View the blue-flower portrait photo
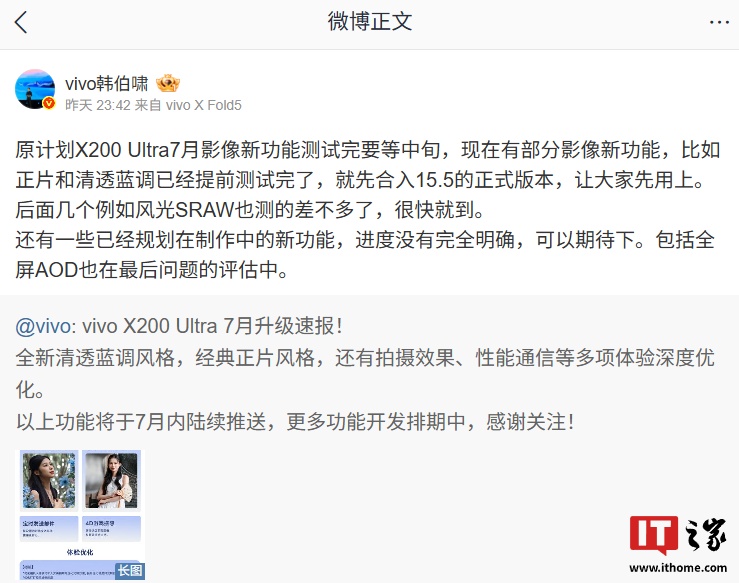The width and height of the screenshot is (739, 583). (x=49, y=480)
